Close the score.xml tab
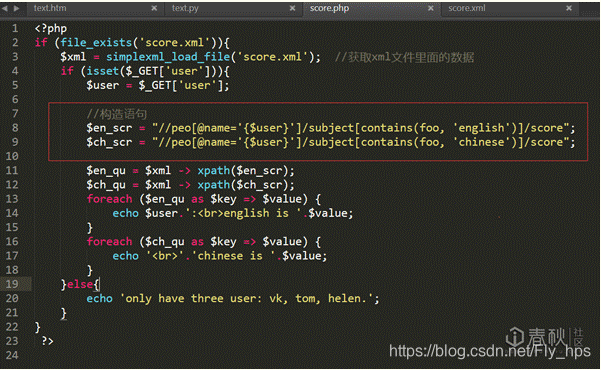This screenshot has height=370, width=601. [x=569, y=8]
